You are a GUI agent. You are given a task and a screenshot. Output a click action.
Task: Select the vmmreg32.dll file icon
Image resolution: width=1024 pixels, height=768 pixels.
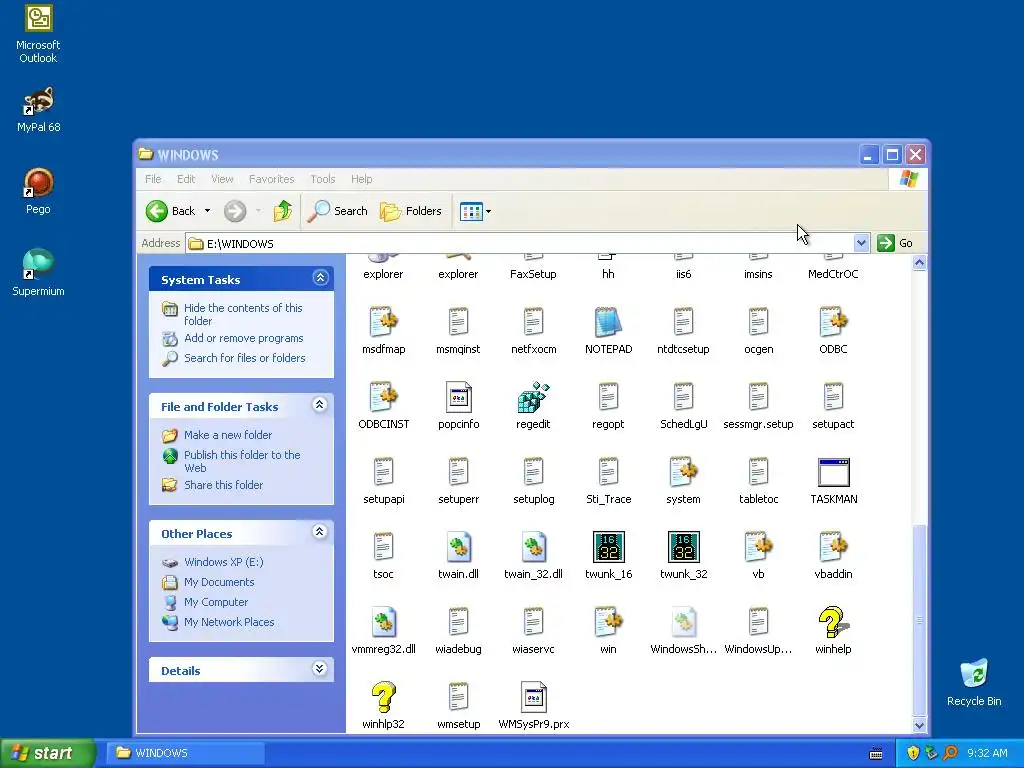(x=383, y=622)
